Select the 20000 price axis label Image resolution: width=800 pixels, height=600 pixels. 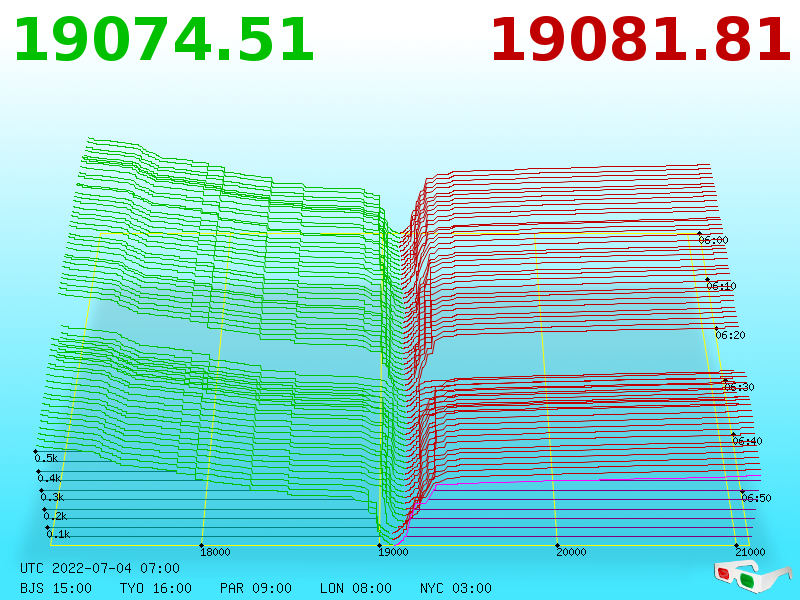click(x=571, y=552)
